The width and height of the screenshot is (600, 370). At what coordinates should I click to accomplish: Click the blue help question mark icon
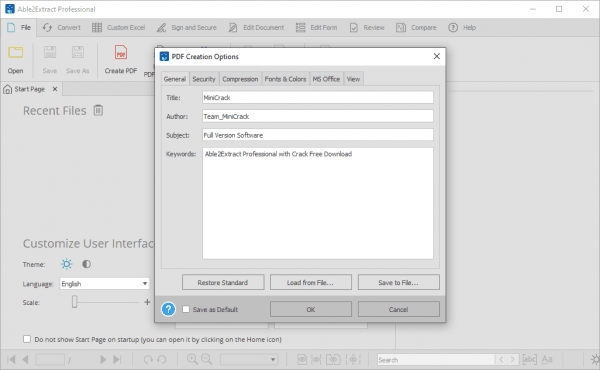coord(168,309)
